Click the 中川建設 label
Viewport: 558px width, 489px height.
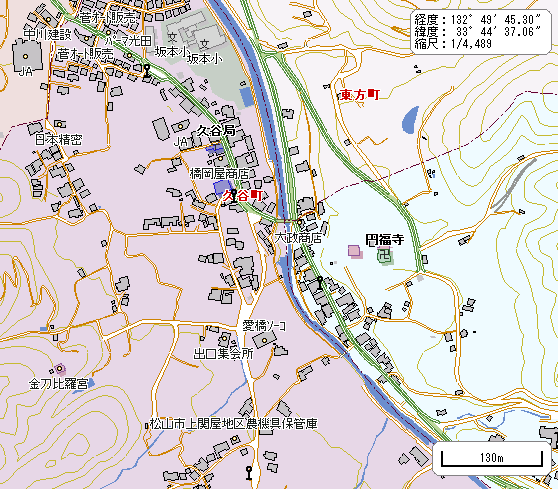tap(48, 35)
